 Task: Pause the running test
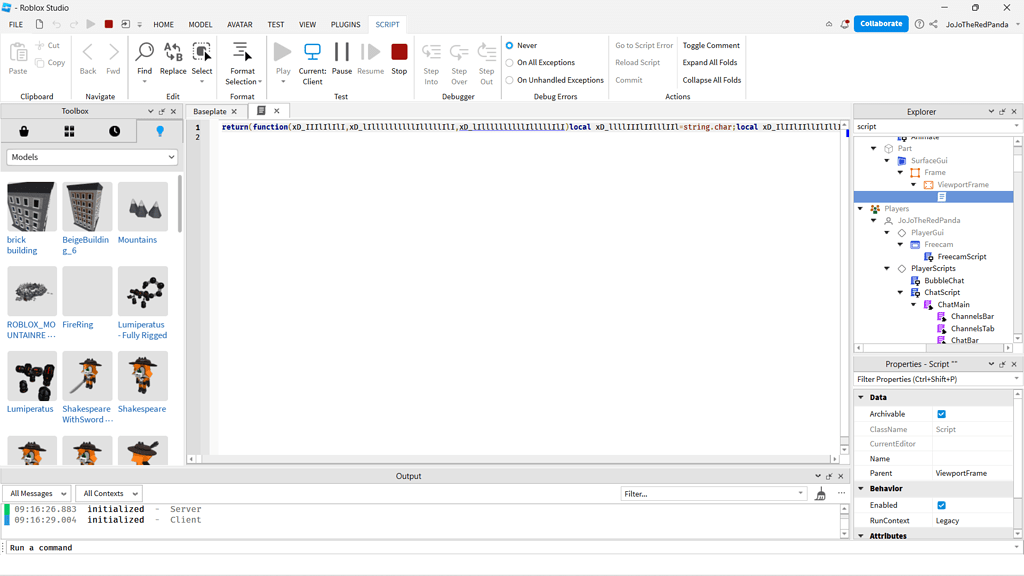342,52
